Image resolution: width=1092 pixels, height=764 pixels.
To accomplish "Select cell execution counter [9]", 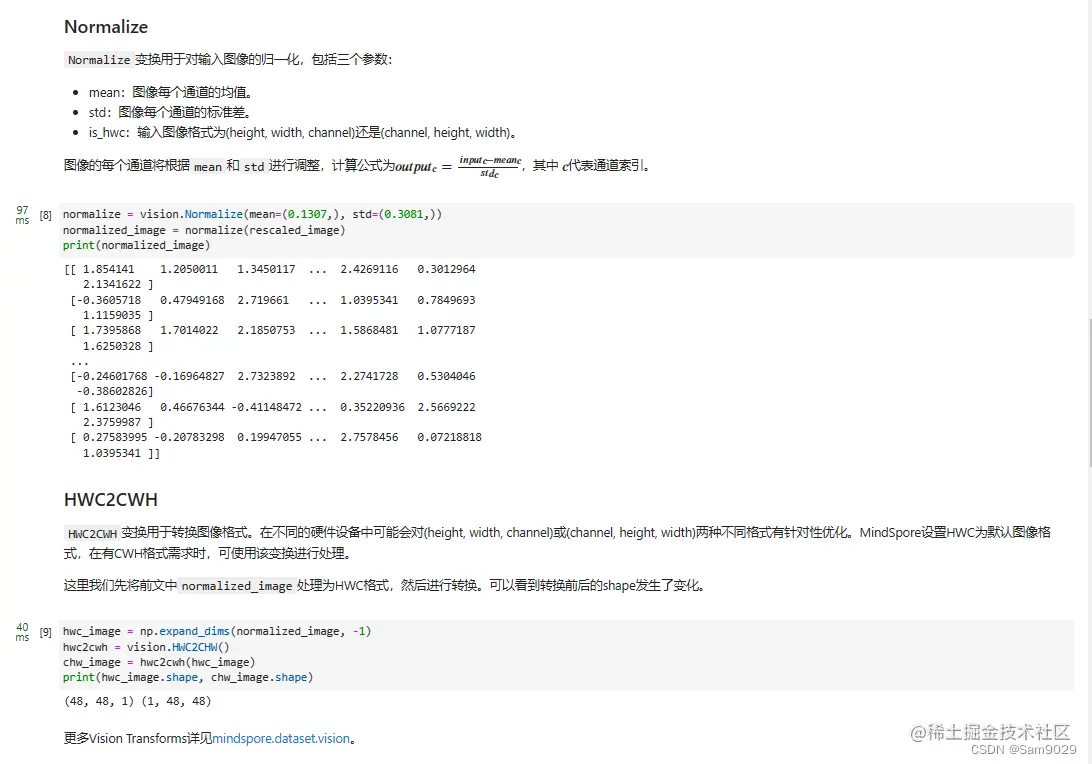I will tap(45, 632).
